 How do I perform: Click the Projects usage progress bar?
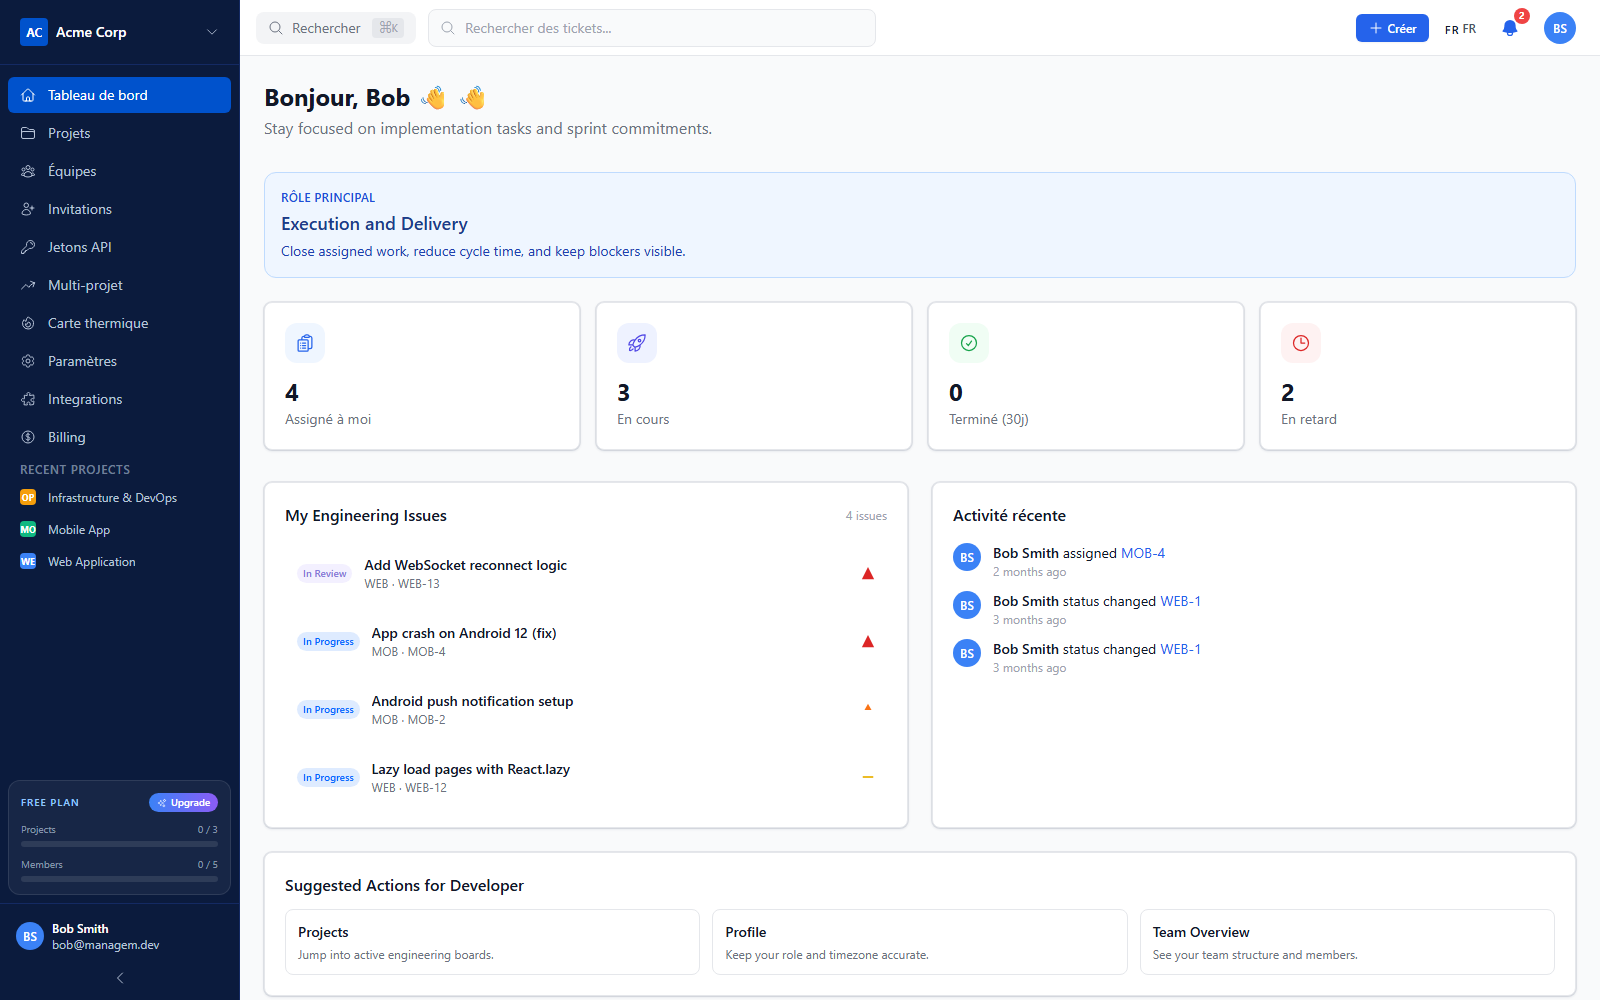click(x=119, y=844)
